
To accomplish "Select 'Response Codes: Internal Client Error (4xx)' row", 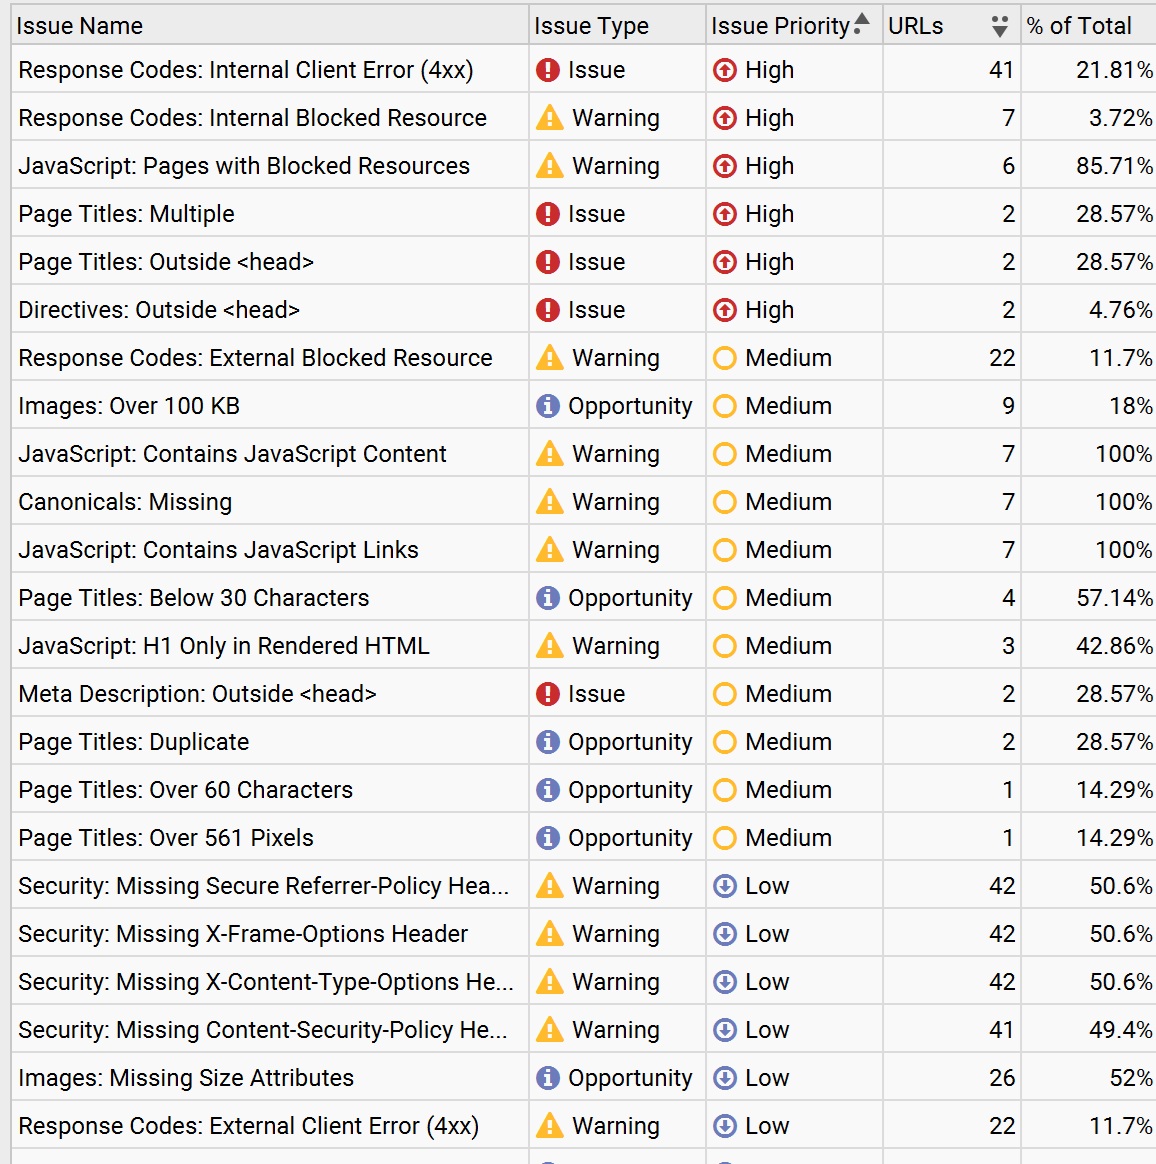I will pyautogui.click(x=584, y=70).
